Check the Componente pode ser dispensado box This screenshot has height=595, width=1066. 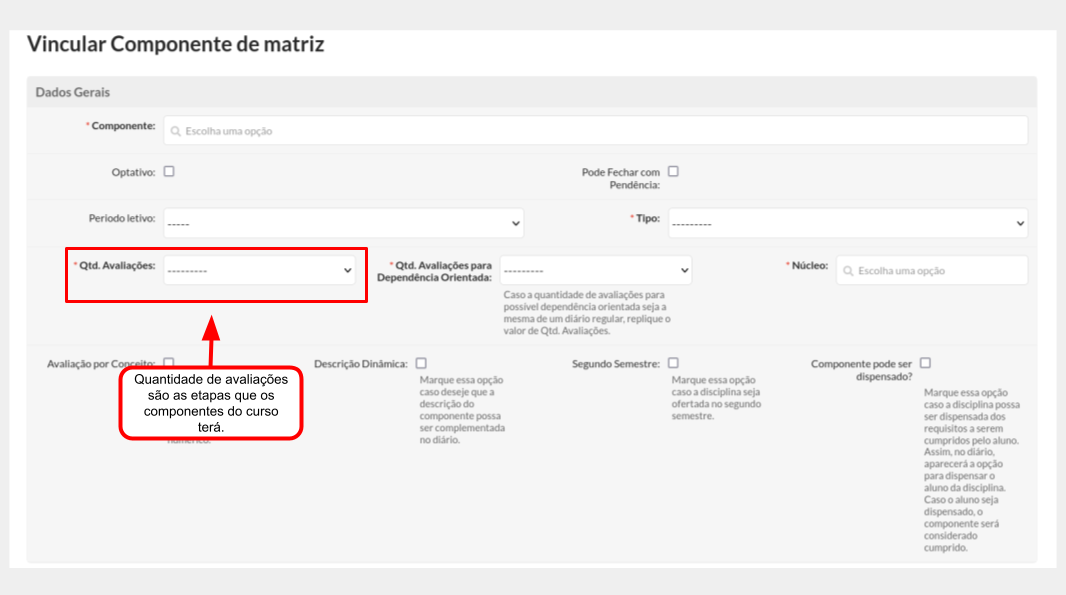pyautogui.click(x=925, y=363)
